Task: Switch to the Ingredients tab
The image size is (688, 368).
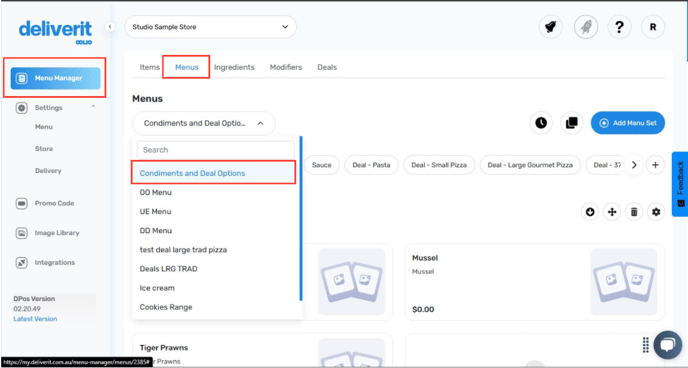Action: coord(234,67)
